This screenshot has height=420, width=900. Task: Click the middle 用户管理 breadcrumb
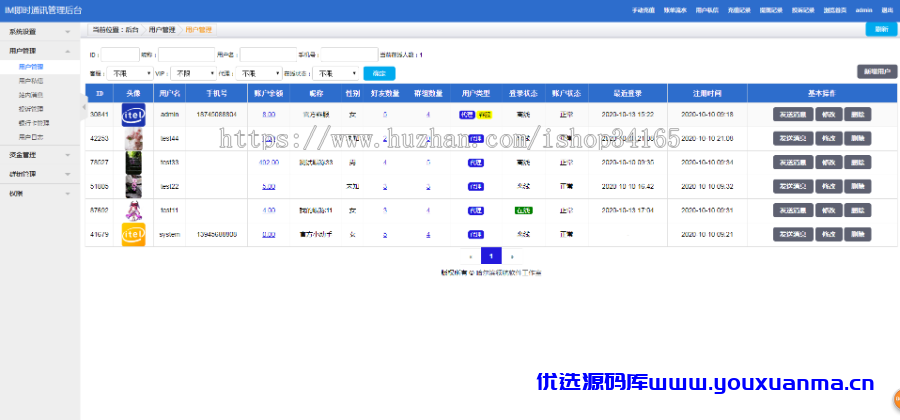click(x=162, y=30)
